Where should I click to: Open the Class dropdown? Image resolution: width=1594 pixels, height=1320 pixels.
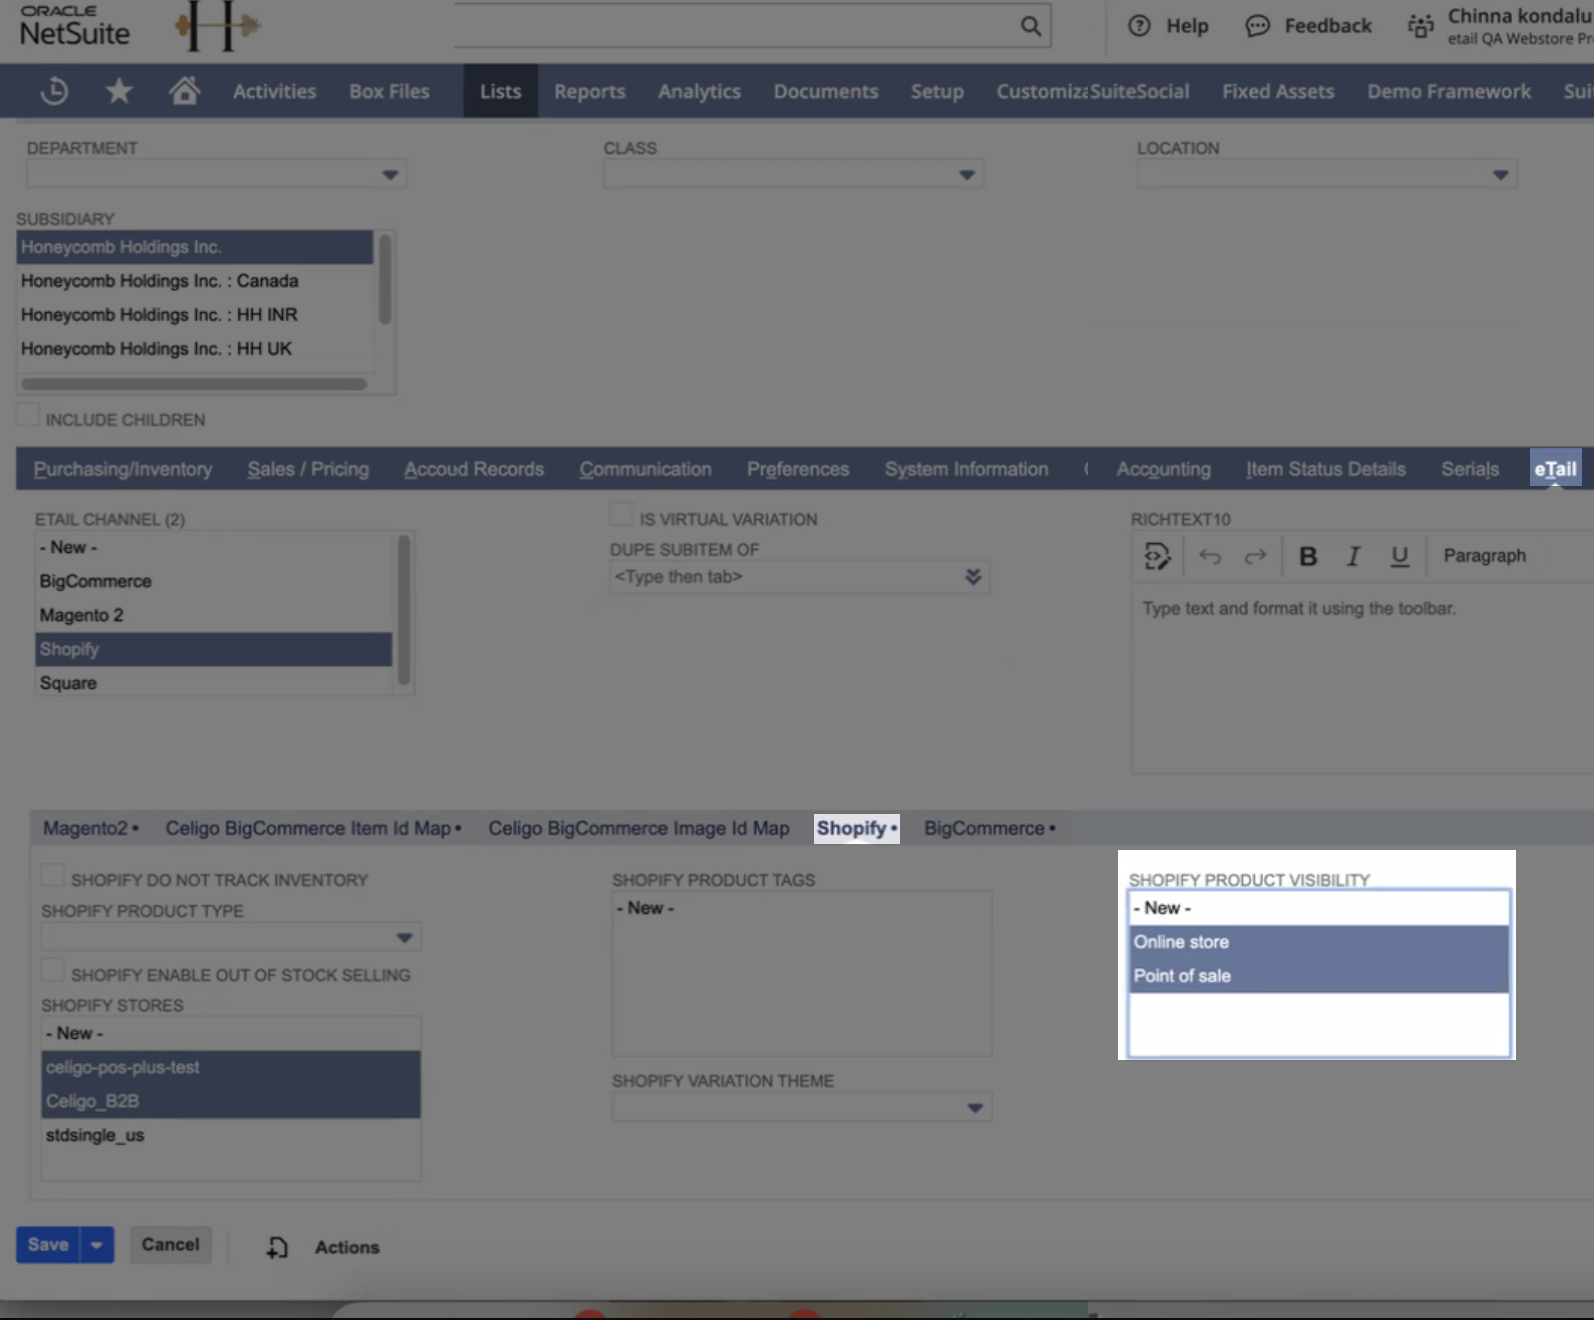click(967, 175)
